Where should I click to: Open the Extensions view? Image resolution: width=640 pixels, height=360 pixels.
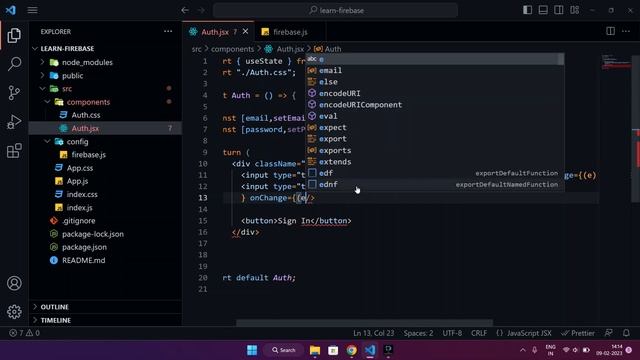(x=14, y=151)
